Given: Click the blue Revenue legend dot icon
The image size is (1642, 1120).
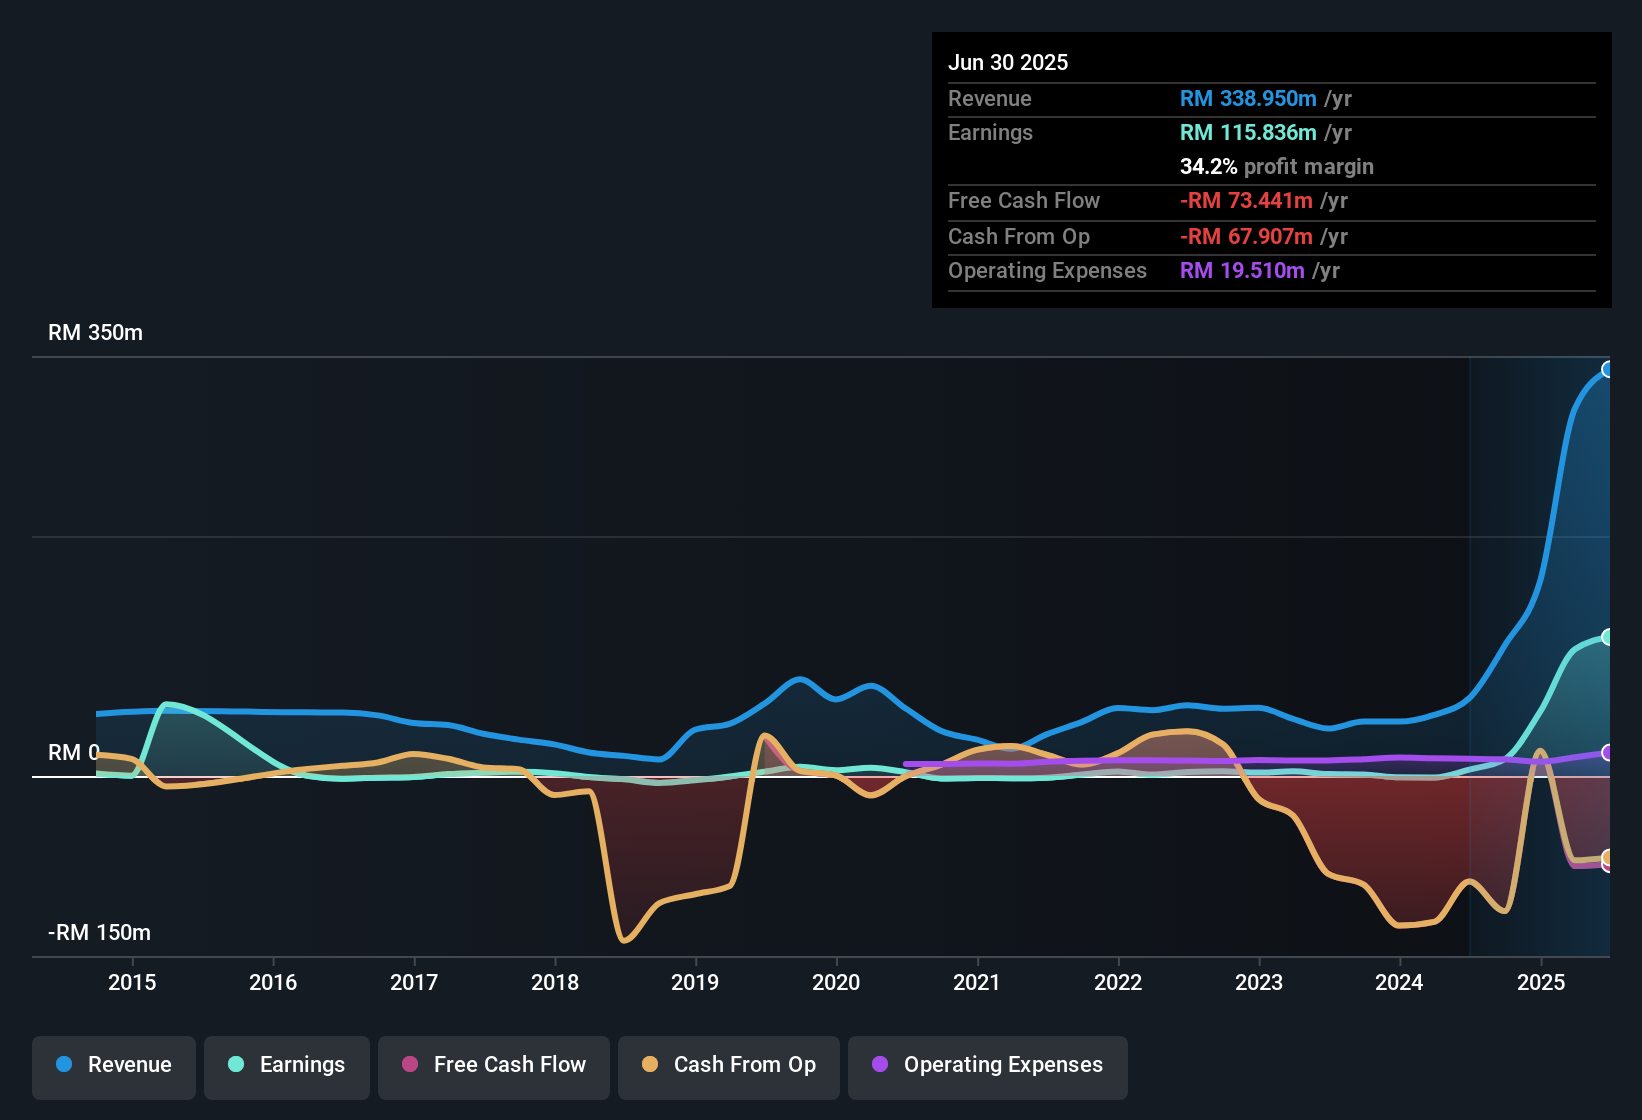Looking at the screenshot, I should click(x=62, y=1065).
